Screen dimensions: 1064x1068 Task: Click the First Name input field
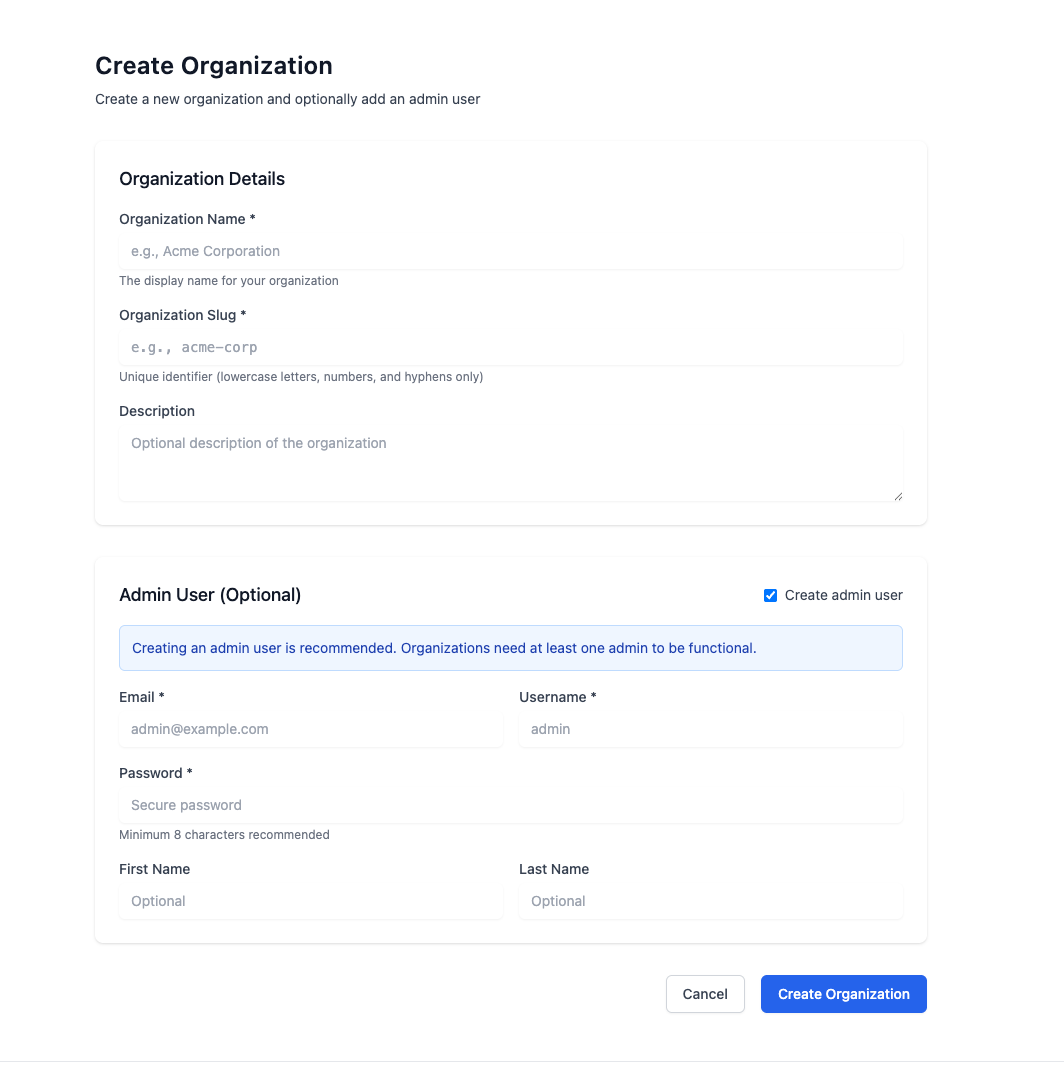311,901
